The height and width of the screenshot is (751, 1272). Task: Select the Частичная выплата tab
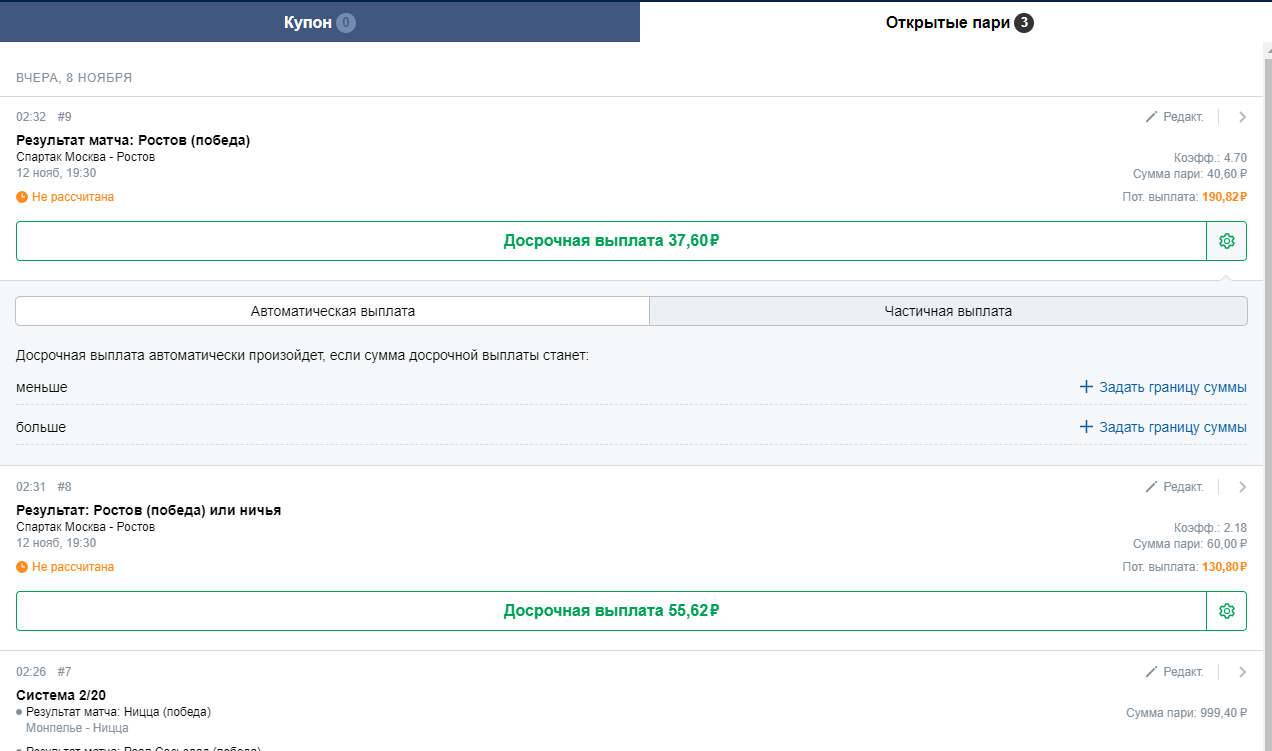[x=948, y=311]
